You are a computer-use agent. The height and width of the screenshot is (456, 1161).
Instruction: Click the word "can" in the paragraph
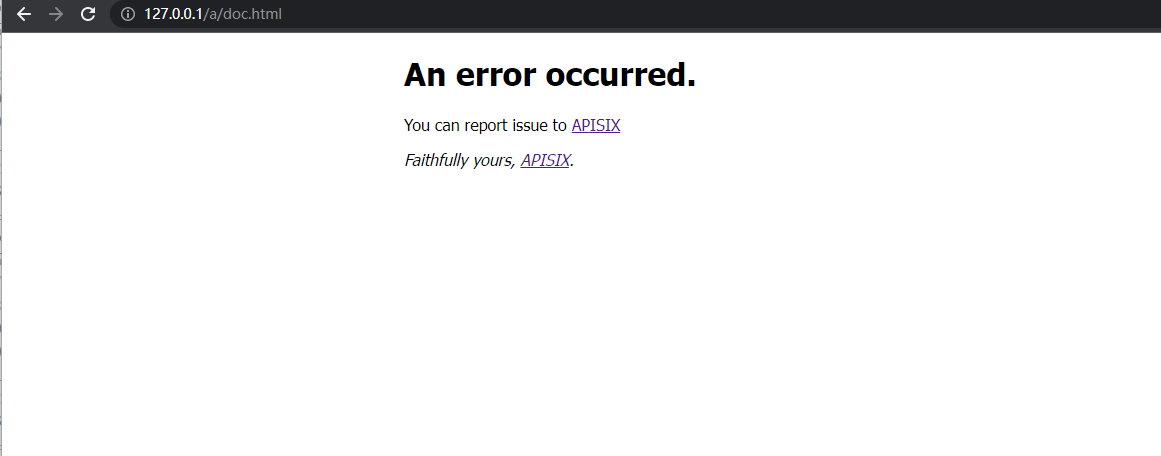pyautogui.click(x=447, y=127)
